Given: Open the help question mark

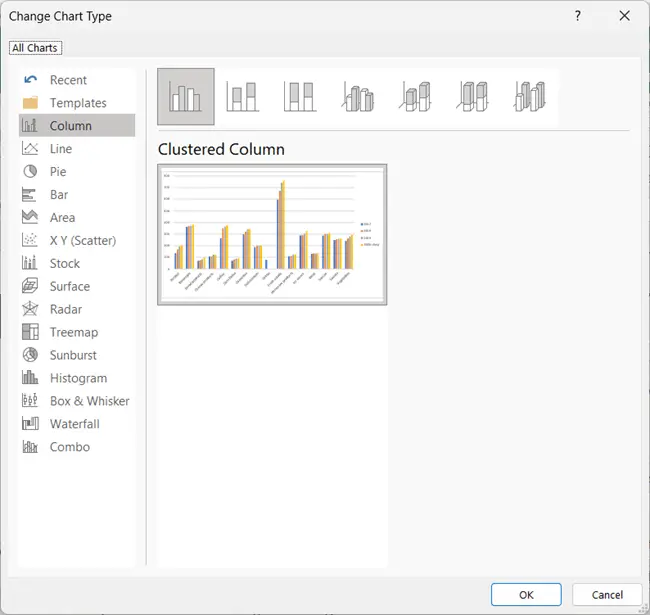Looking at the screenshot, I should point(577,16).
